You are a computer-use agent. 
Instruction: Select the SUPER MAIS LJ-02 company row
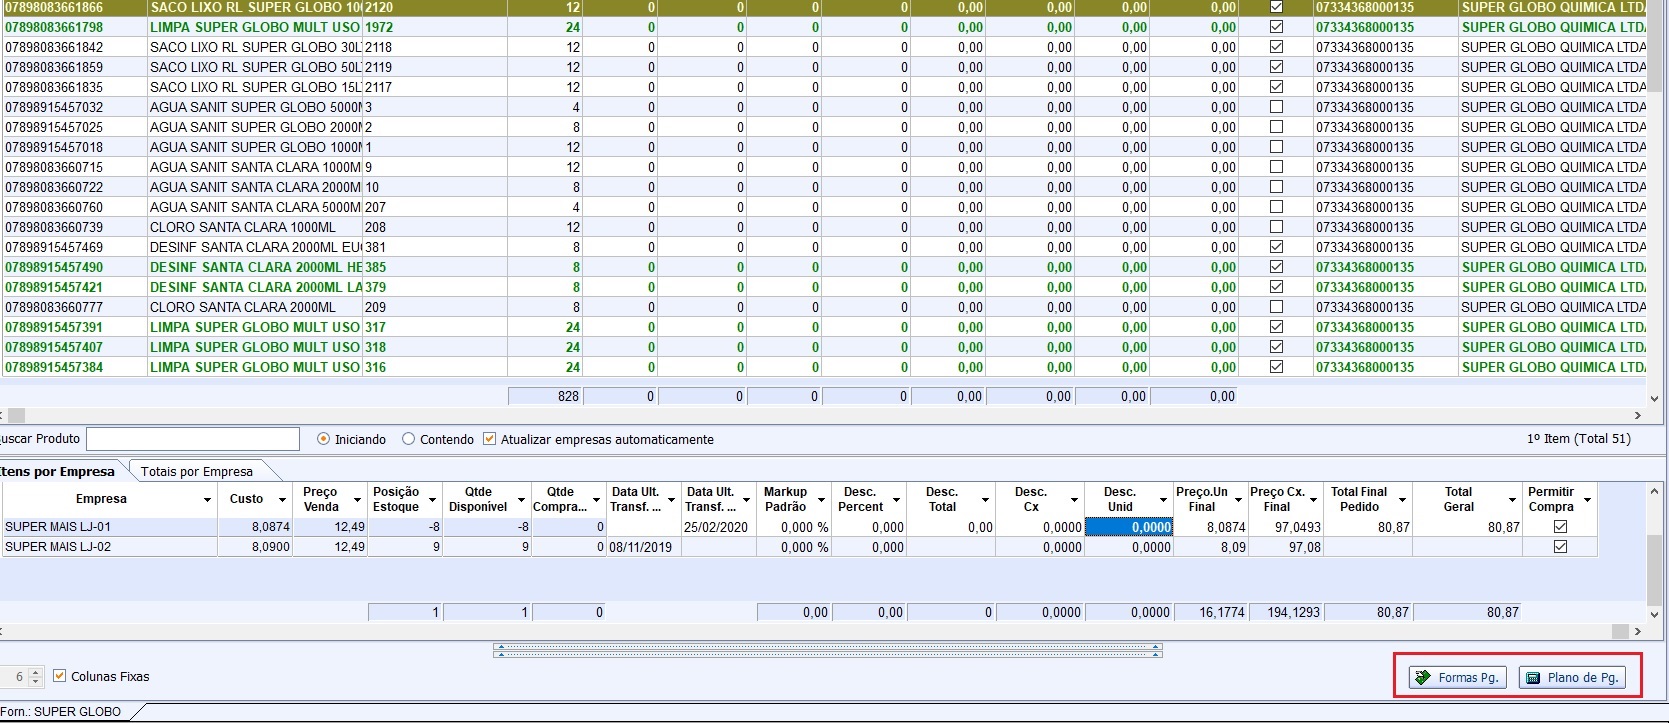799,547
